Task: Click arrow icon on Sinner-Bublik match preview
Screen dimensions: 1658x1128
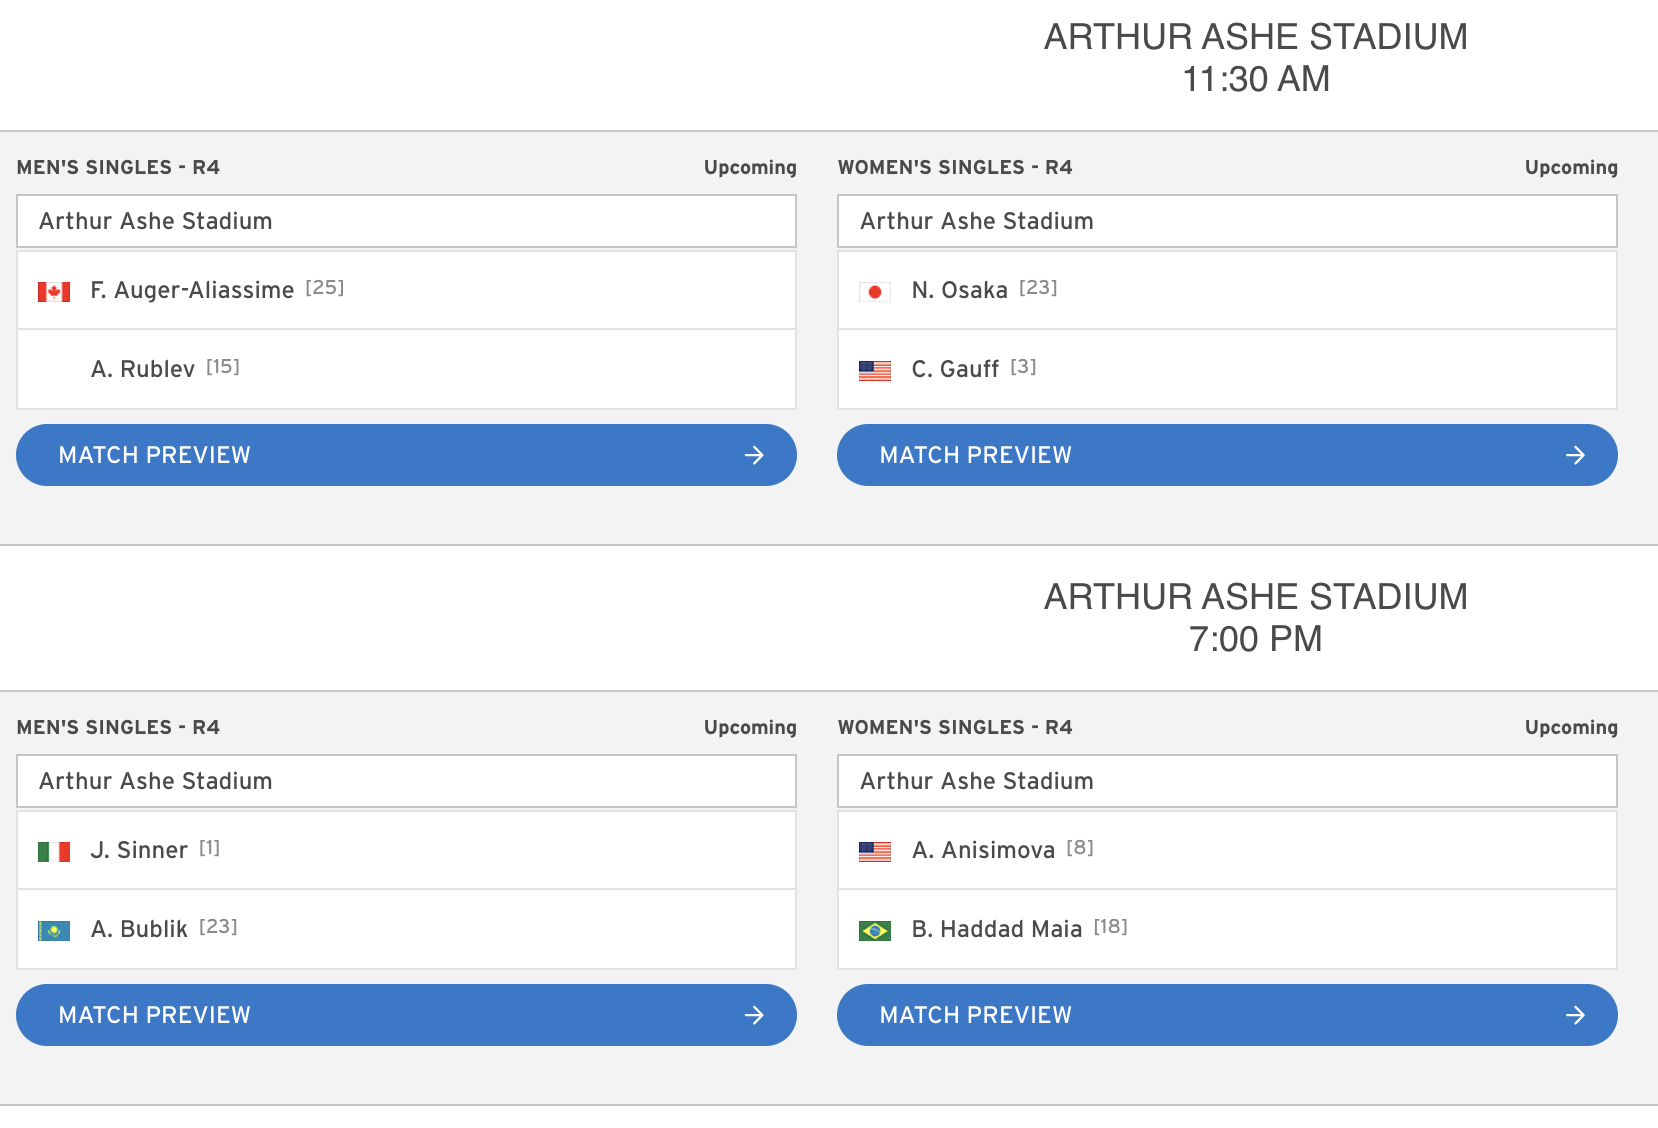Action: tap(754, 1015)
